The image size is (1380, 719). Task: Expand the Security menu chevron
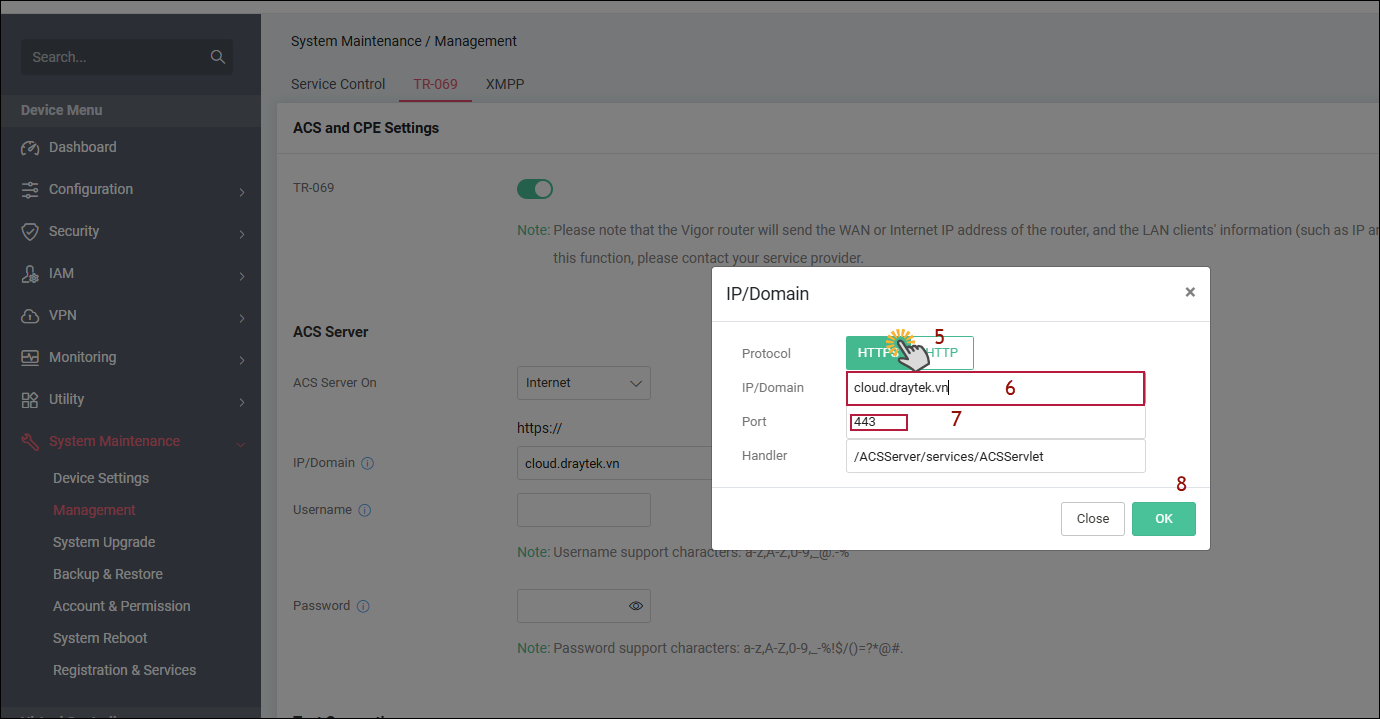click(242, 234)
